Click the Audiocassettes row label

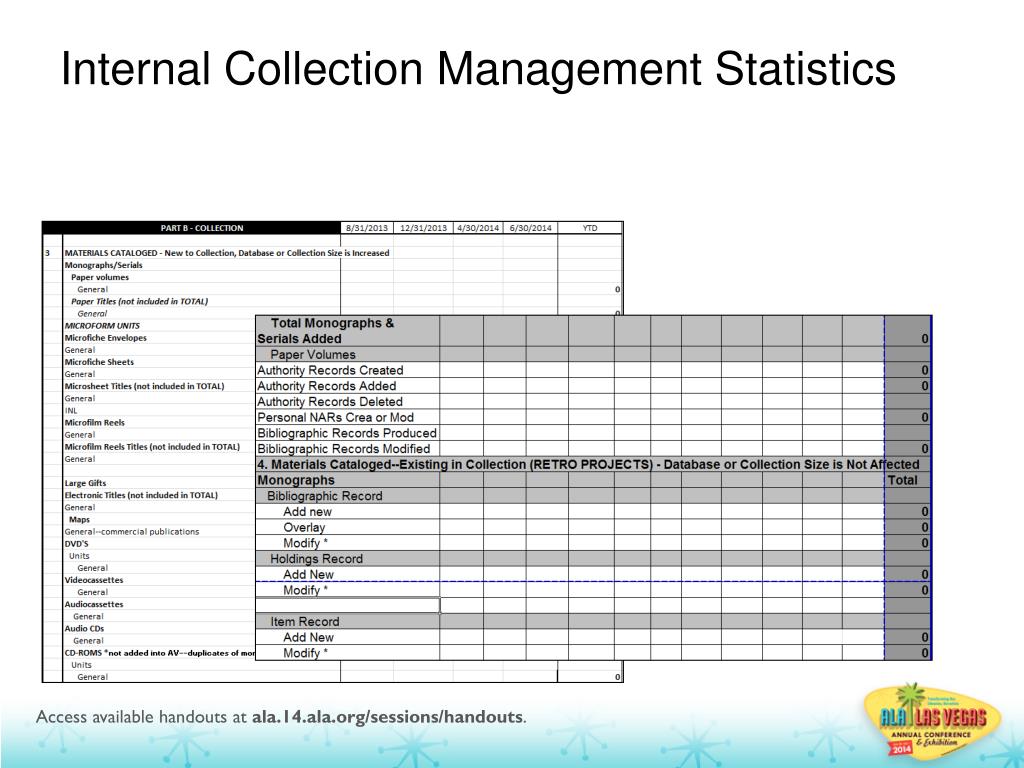click(93, 604)
